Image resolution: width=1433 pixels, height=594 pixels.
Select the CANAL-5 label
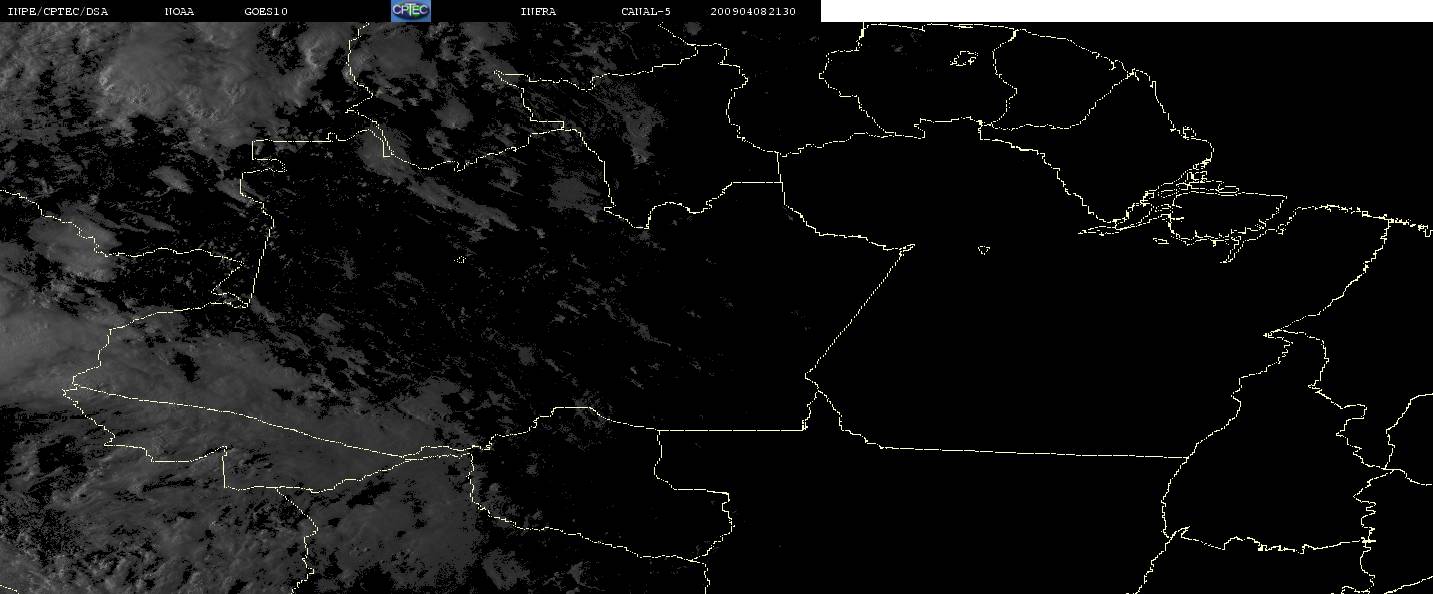coord(646,11)
